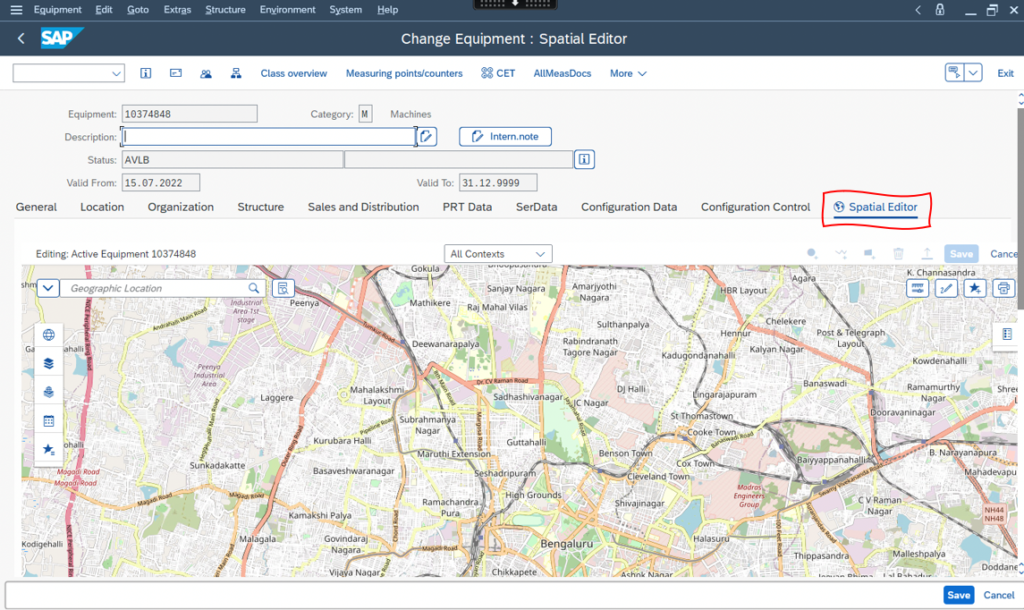Click the delete geometry trash icon
Screen dimensions: 1024x610
click(898, 253)
